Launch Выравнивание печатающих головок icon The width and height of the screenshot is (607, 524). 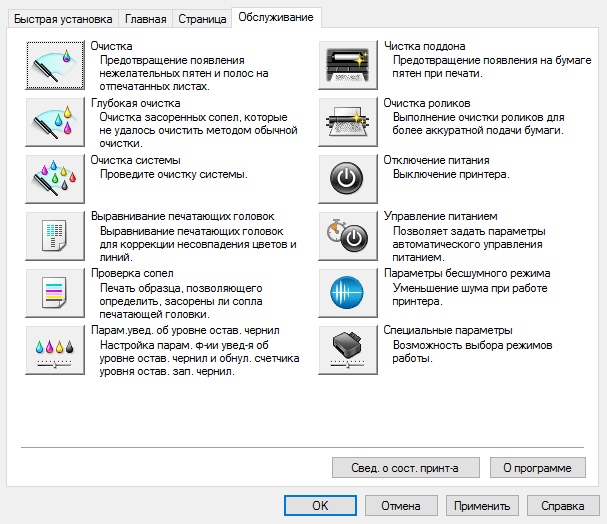(55, 236)
